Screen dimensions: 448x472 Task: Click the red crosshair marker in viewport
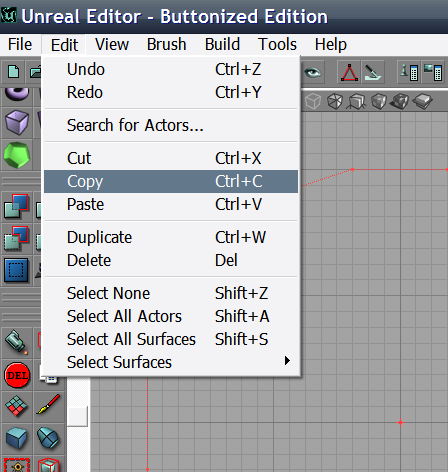coord(400,422)
